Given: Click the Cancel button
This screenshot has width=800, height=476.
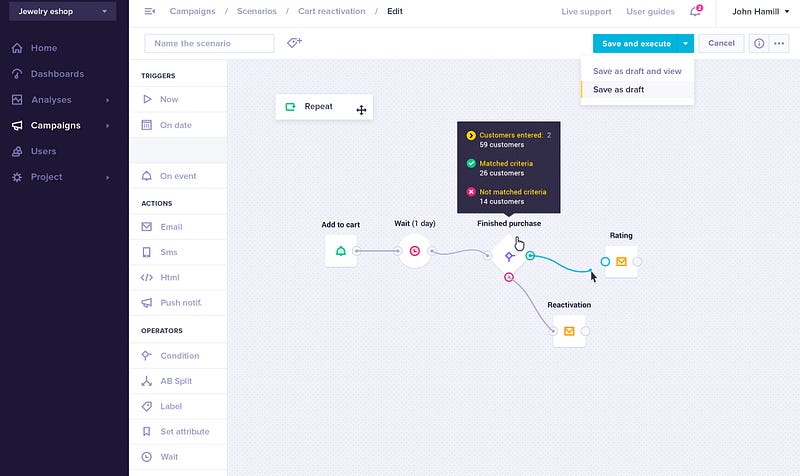Looking at the screenshot, I should [x=721, y=43].
